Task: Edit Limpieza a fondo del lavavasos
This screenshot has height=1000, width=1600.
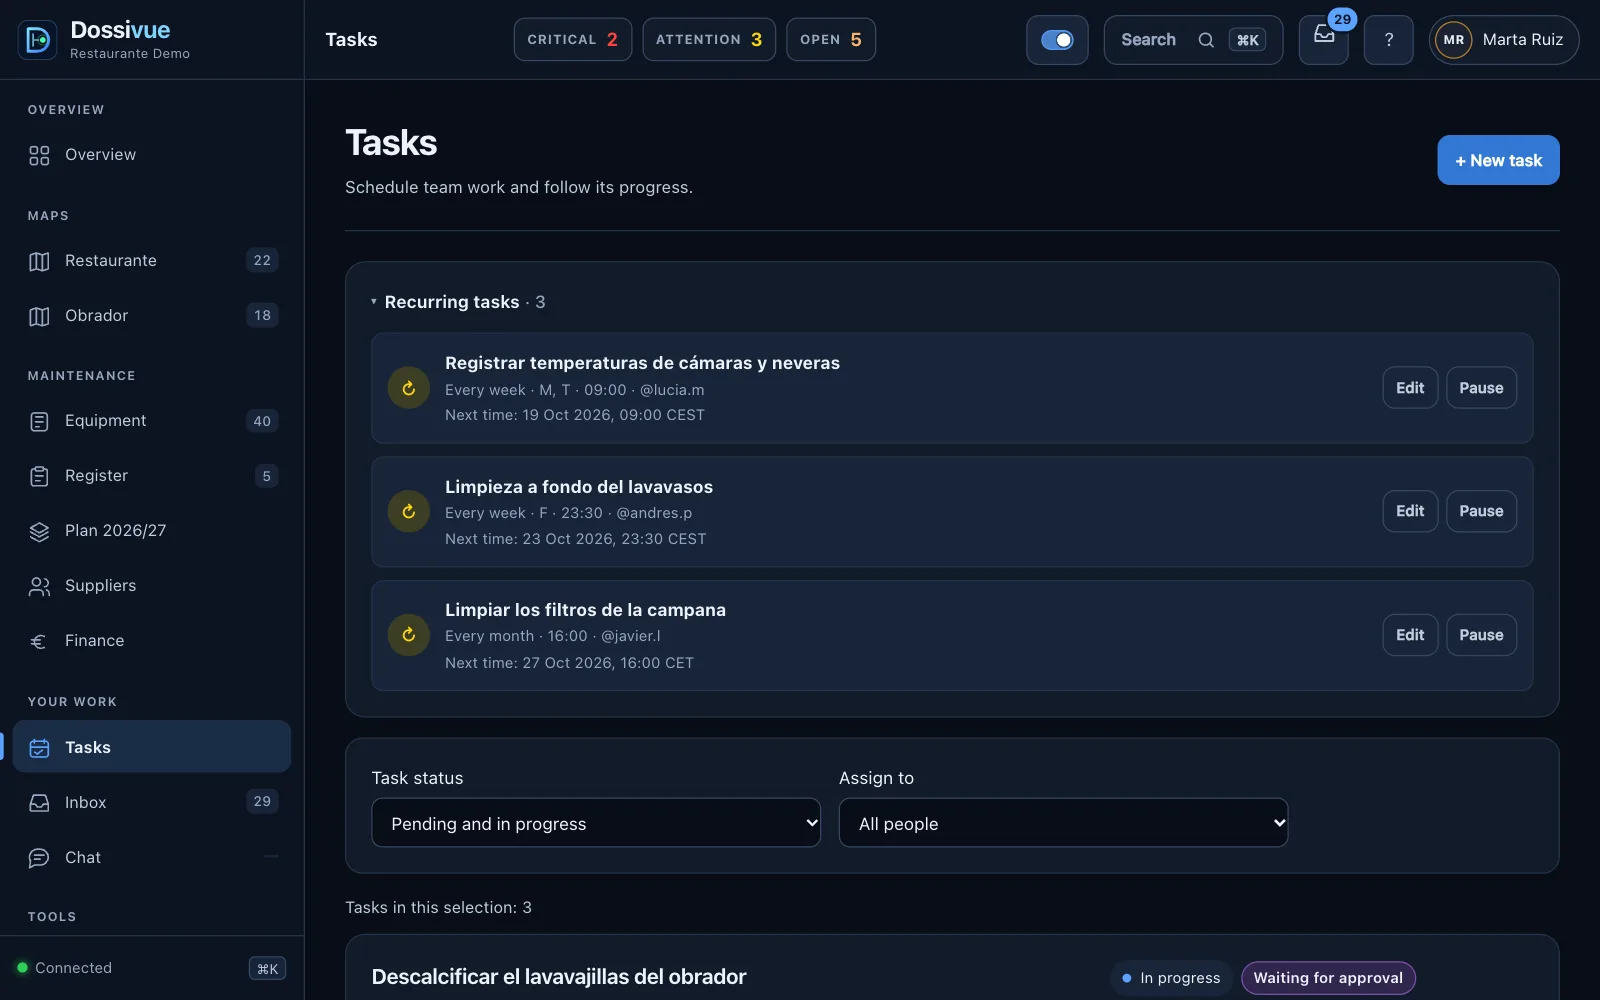Action: (x=1410, y=511)
